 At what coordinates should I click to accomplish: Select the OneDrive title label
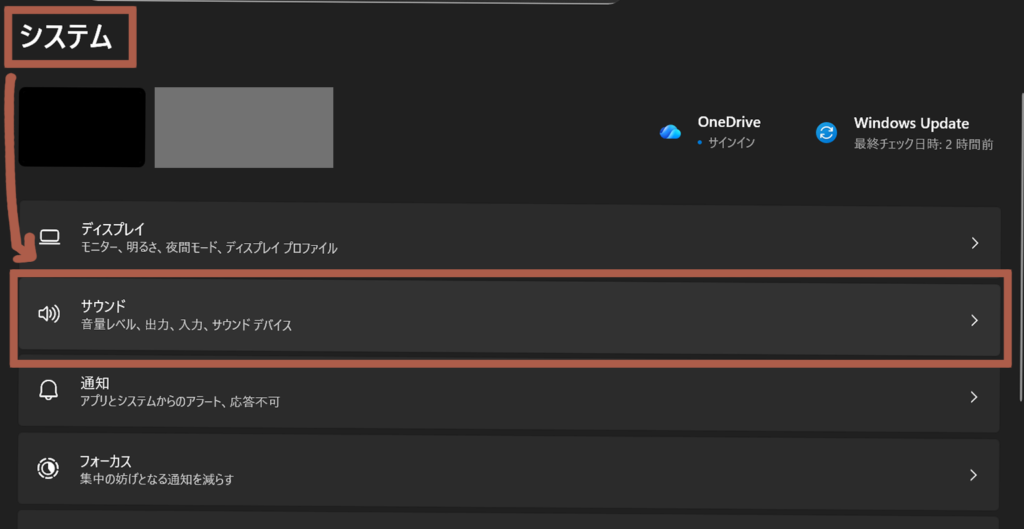pos(729,122)
